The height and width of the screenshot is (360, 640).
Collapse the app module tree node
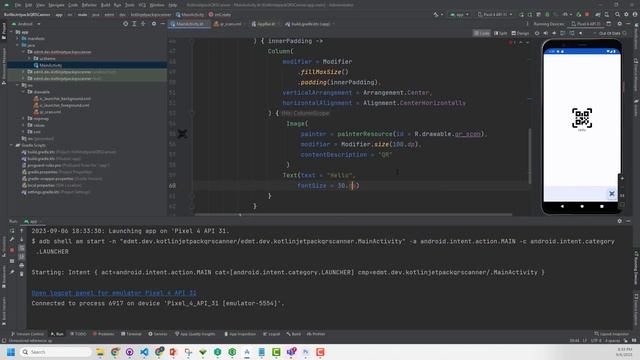pyautogui.click(x=12, y=32)
